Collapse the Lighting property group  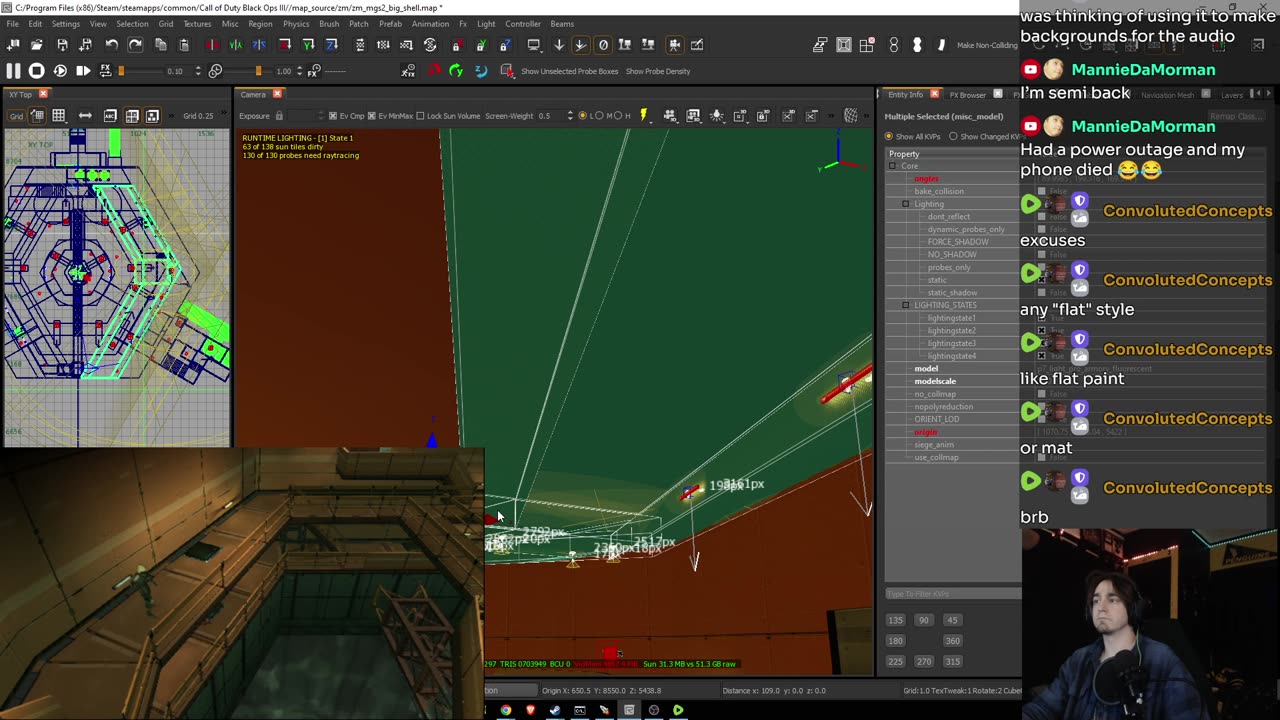906,204
